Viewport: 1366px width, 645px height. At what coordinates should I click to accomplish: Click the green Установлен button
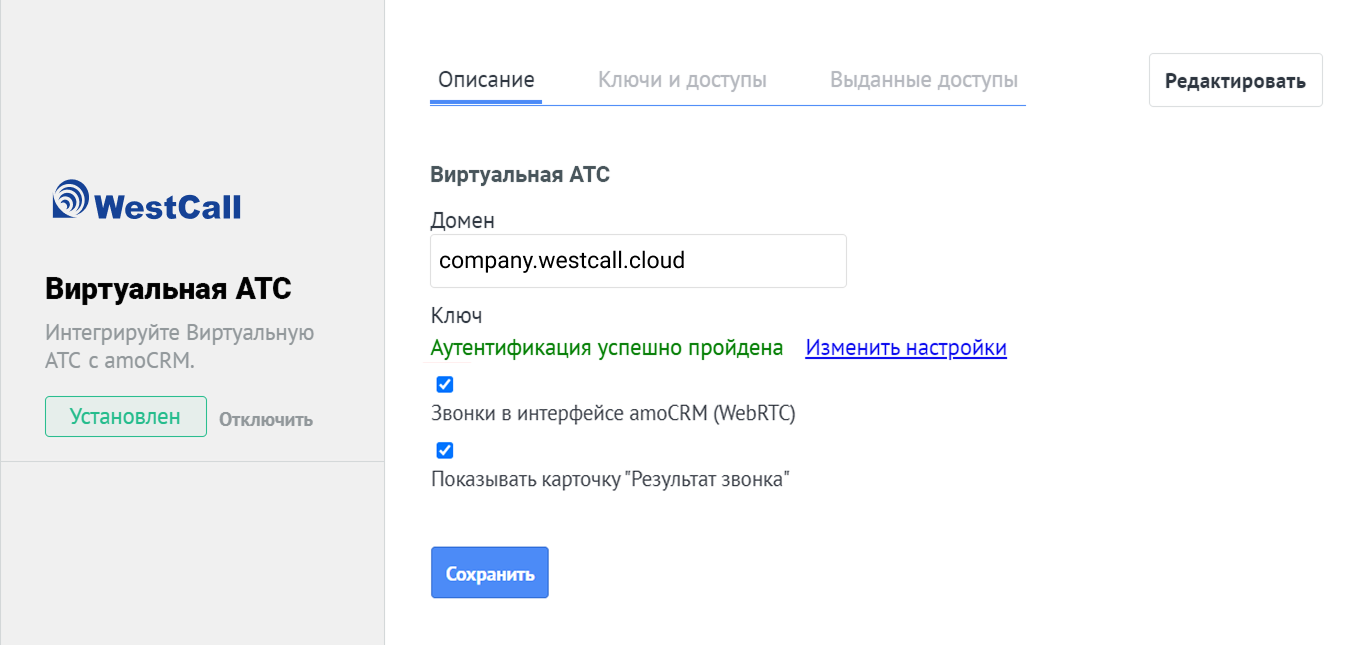pos(125,417)
